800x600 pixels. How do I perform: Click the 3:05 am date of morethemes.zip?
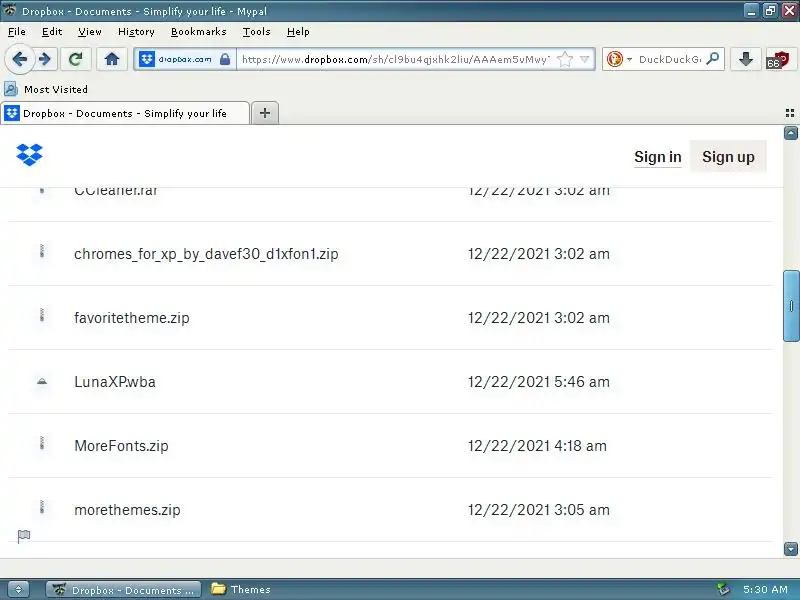click(538, 510)
